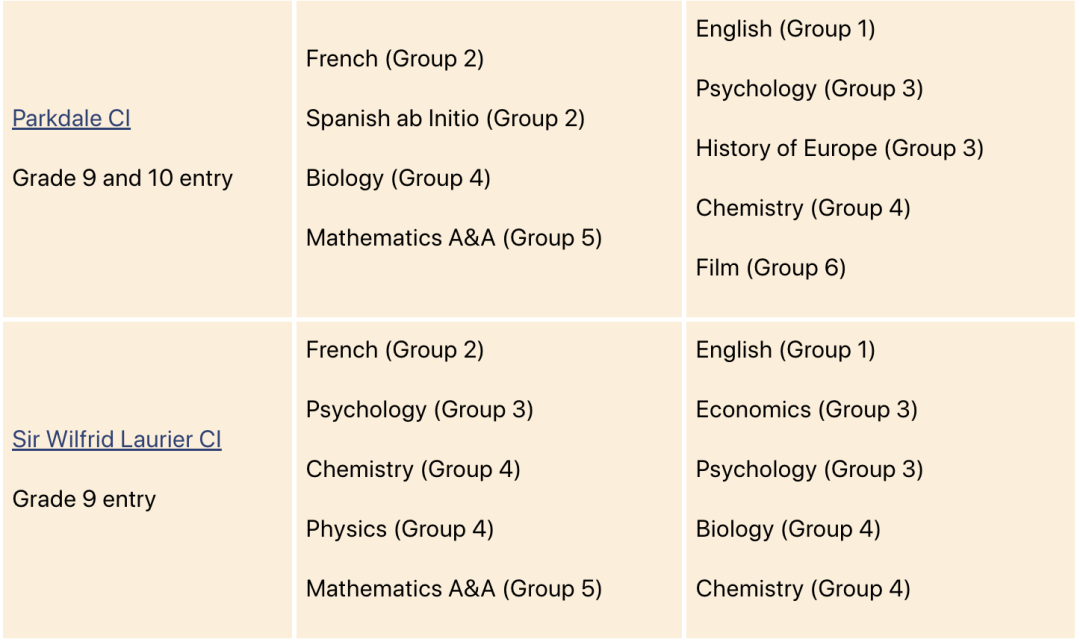This screenshot has height=642, width=1080.
Task: Click Laurier's French (Group 2) entry
Action: tap(395, 350)
